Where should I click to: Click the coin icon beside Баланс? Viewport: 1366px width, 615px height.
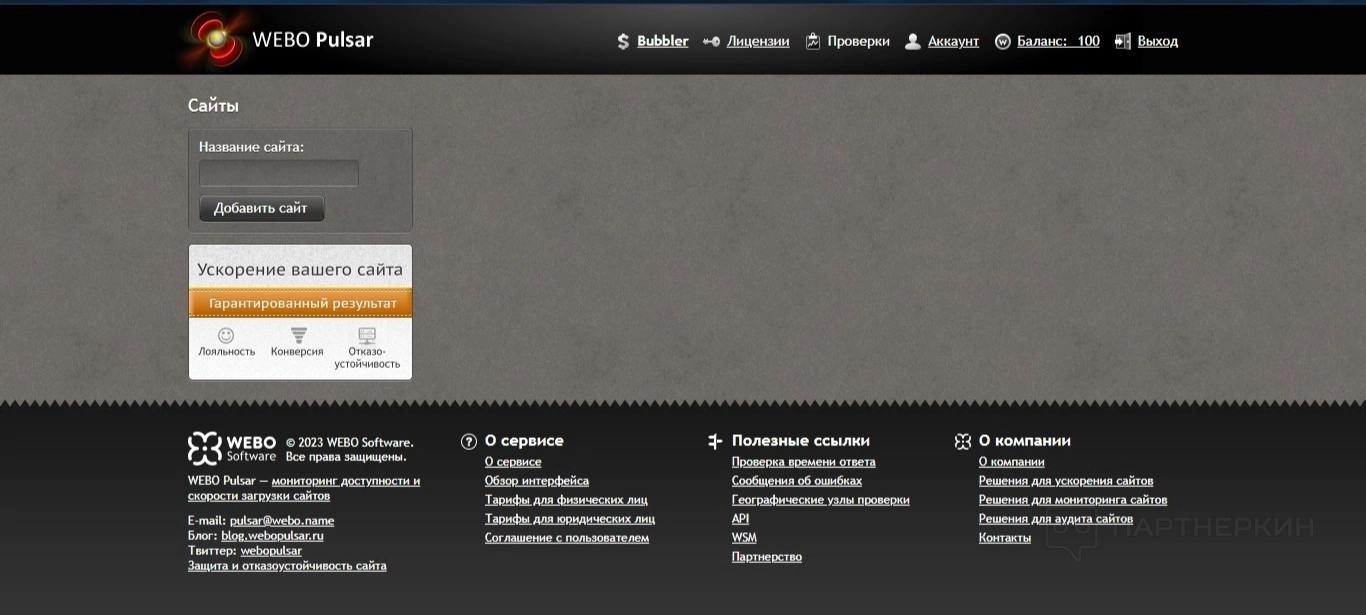(1002, 41)
